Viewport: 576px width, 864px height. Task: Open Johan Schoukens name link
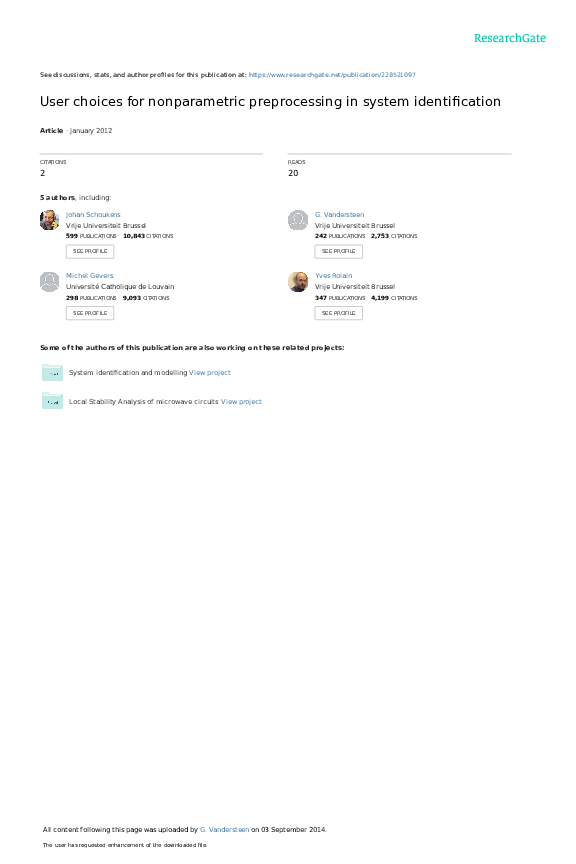click(93, 214)
